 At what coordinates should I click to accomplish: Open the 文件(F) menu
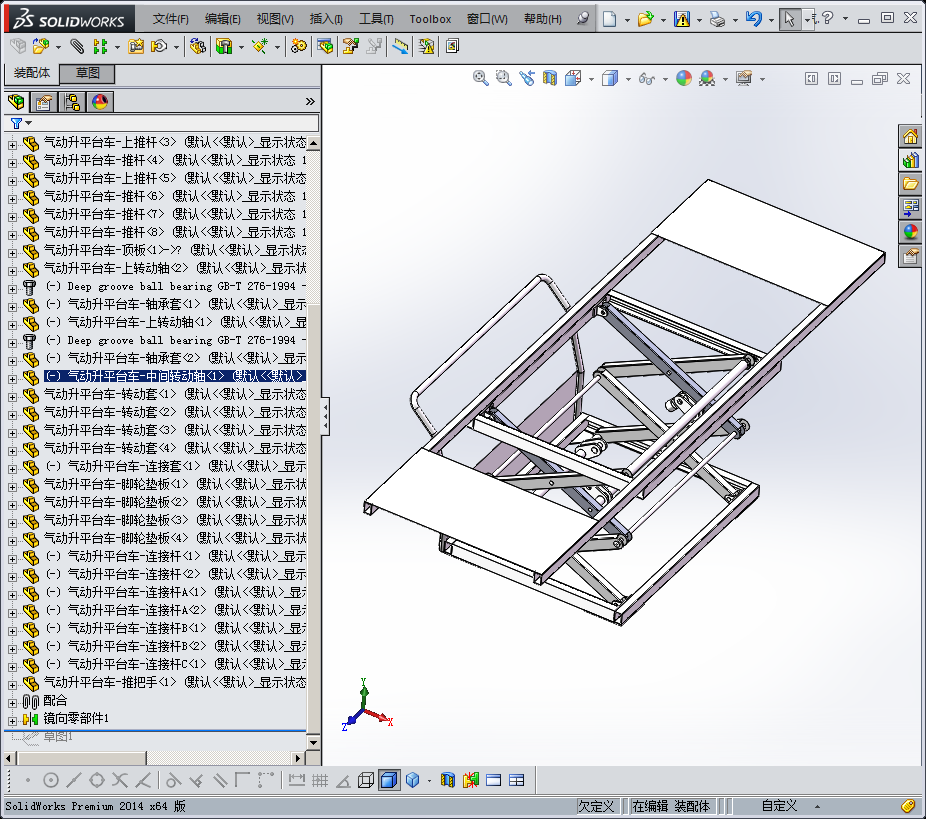170,19
